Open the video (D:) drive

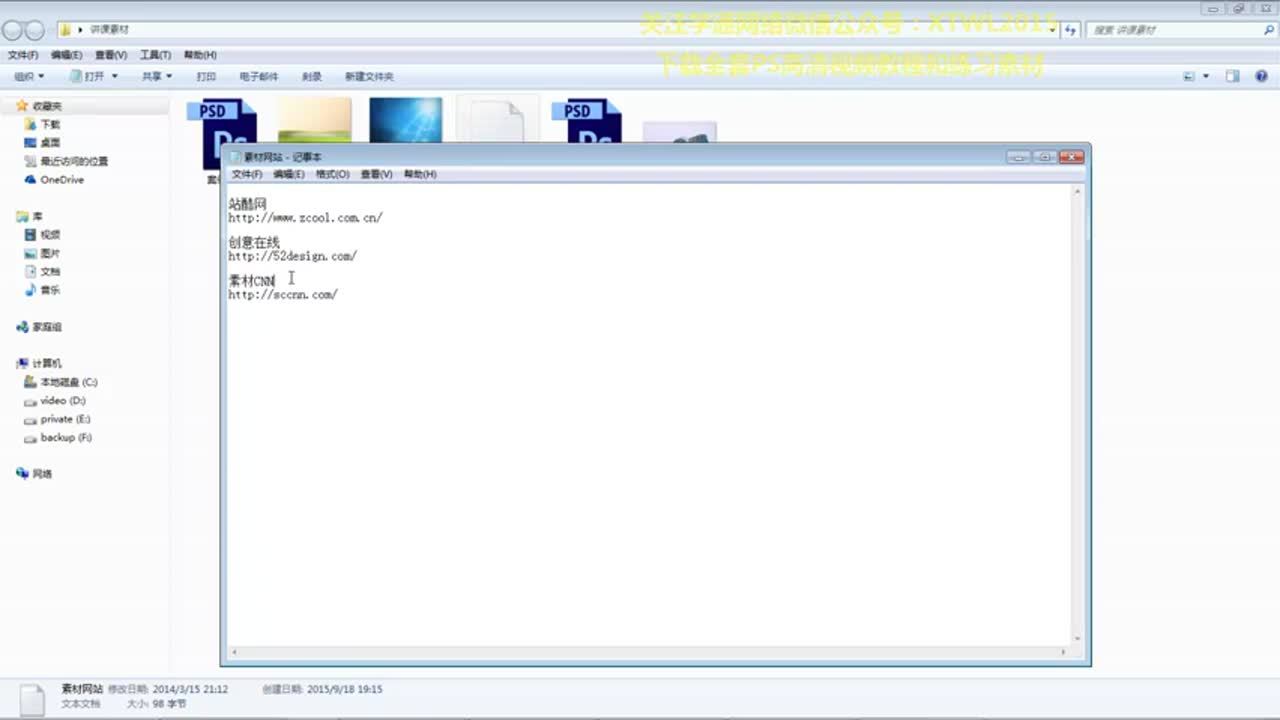[x=55, y=401]
